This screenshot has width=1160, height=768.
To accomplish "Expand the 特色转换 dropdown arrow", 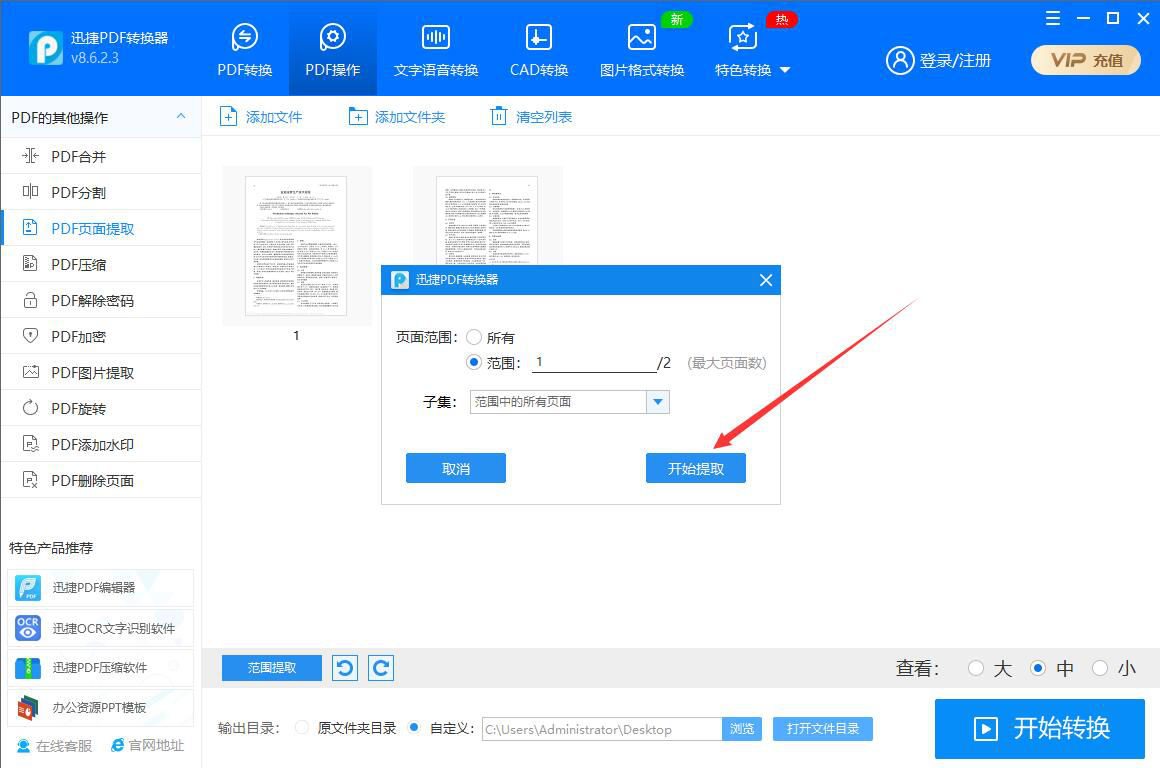I will [x=786, y=70].
